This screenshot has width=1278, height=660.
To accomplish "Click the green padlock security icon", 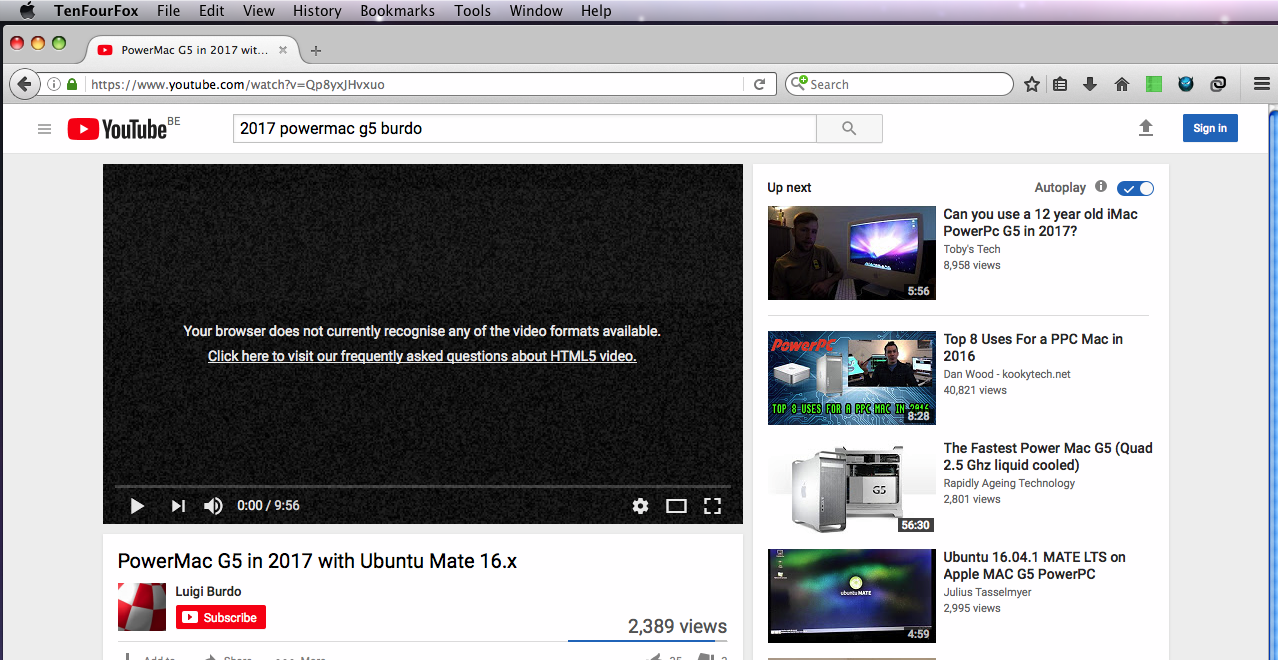I will [72, 85].
